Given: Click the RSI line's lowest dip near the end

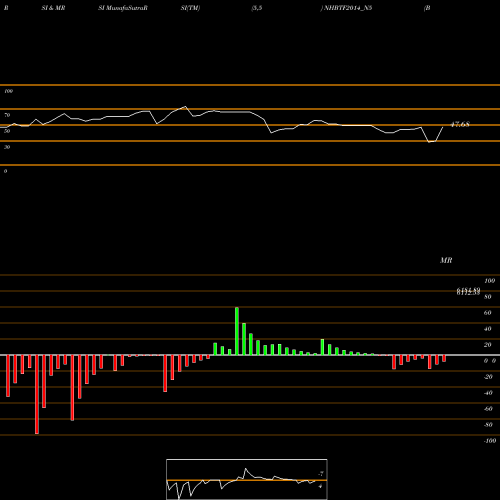Looking at the screenshot, I should click(430, 142).
